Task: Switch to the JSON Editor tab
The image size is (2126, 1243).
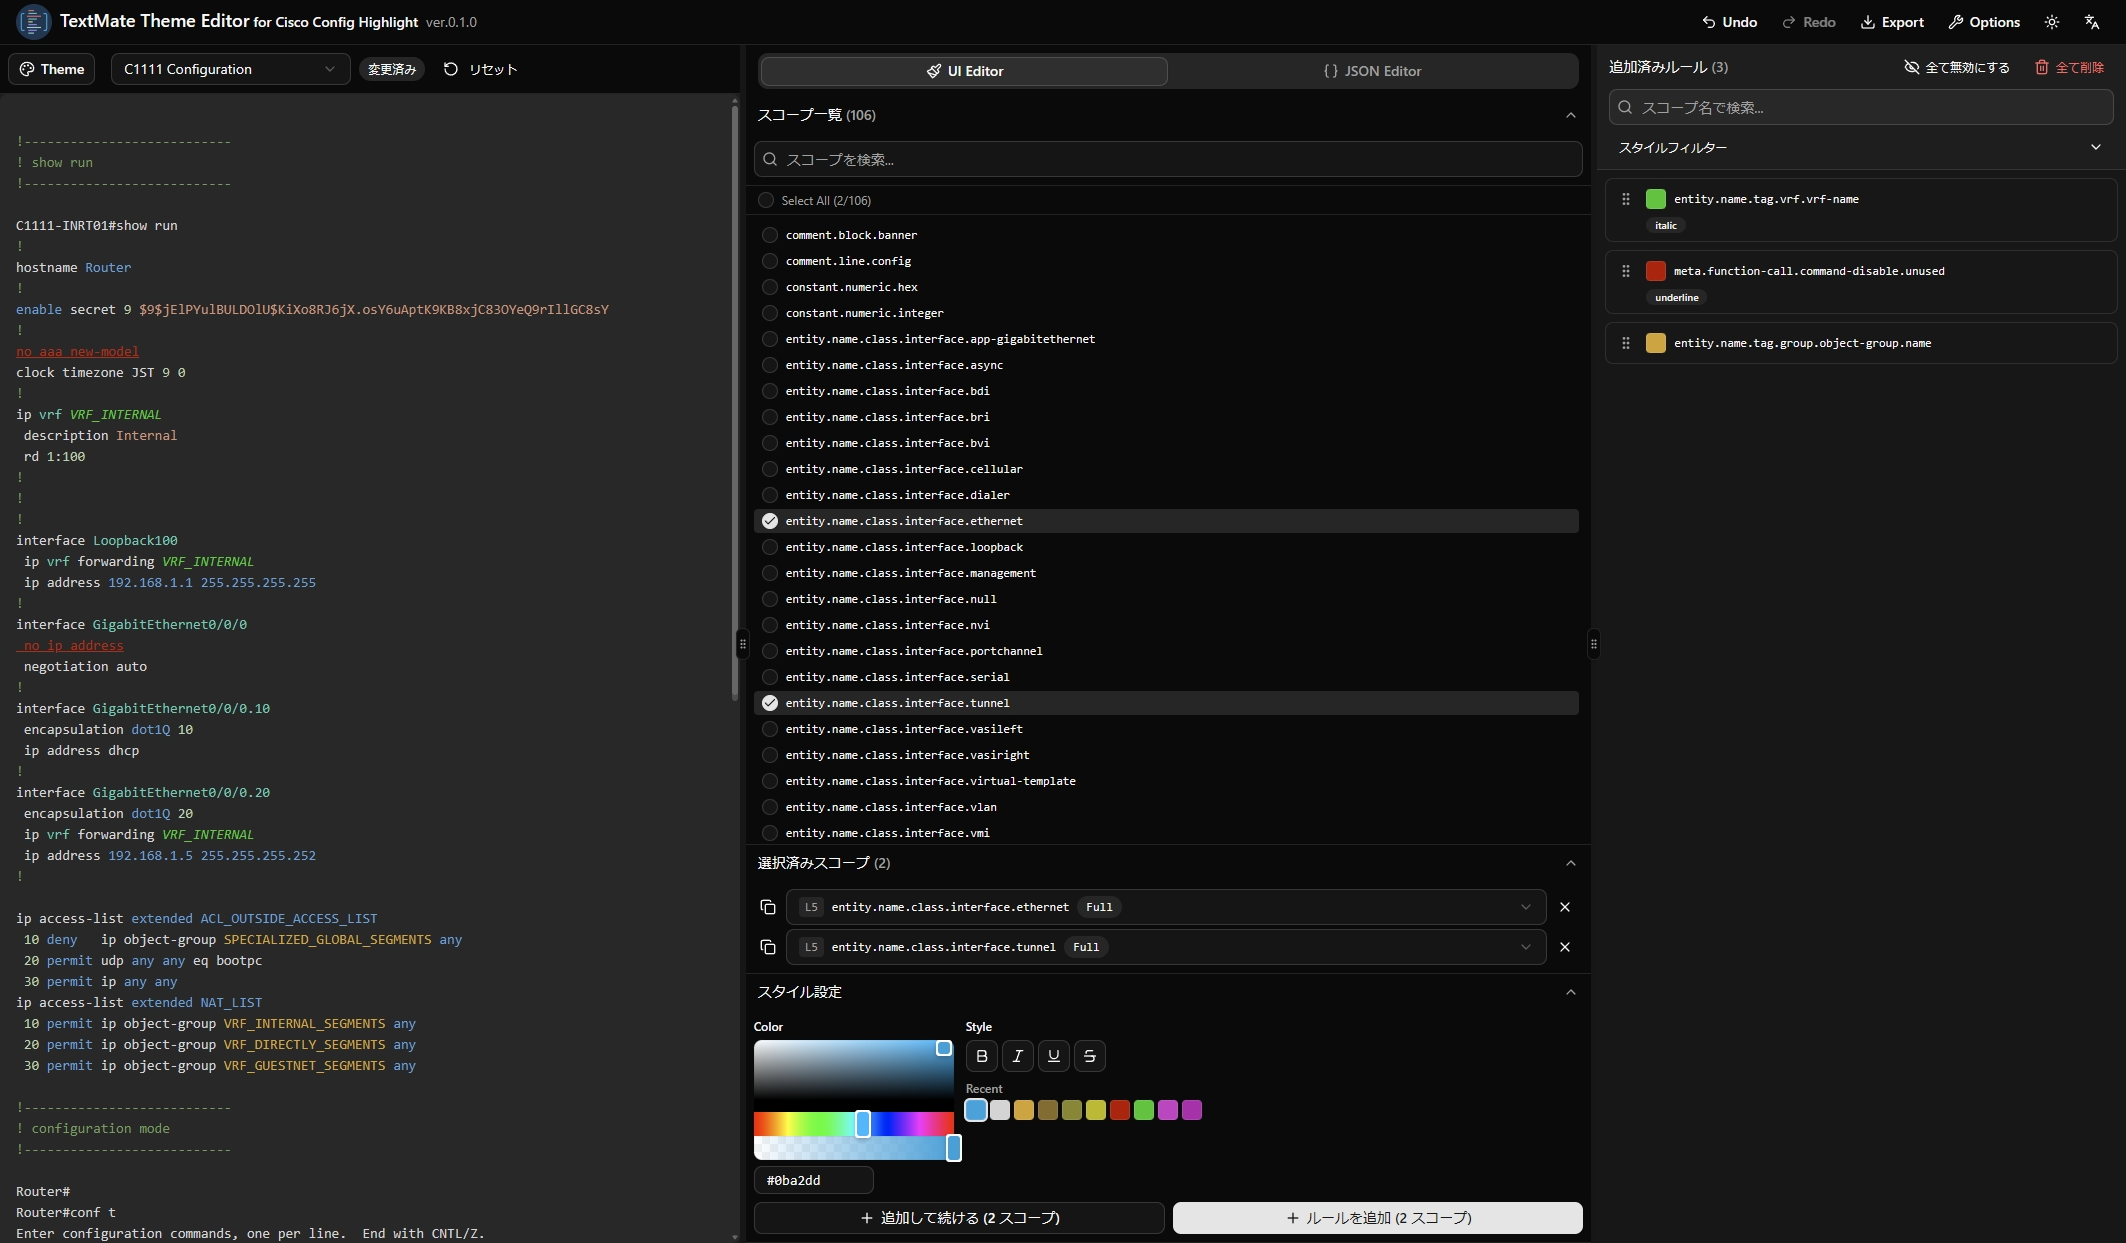Action: [1372, 71]
